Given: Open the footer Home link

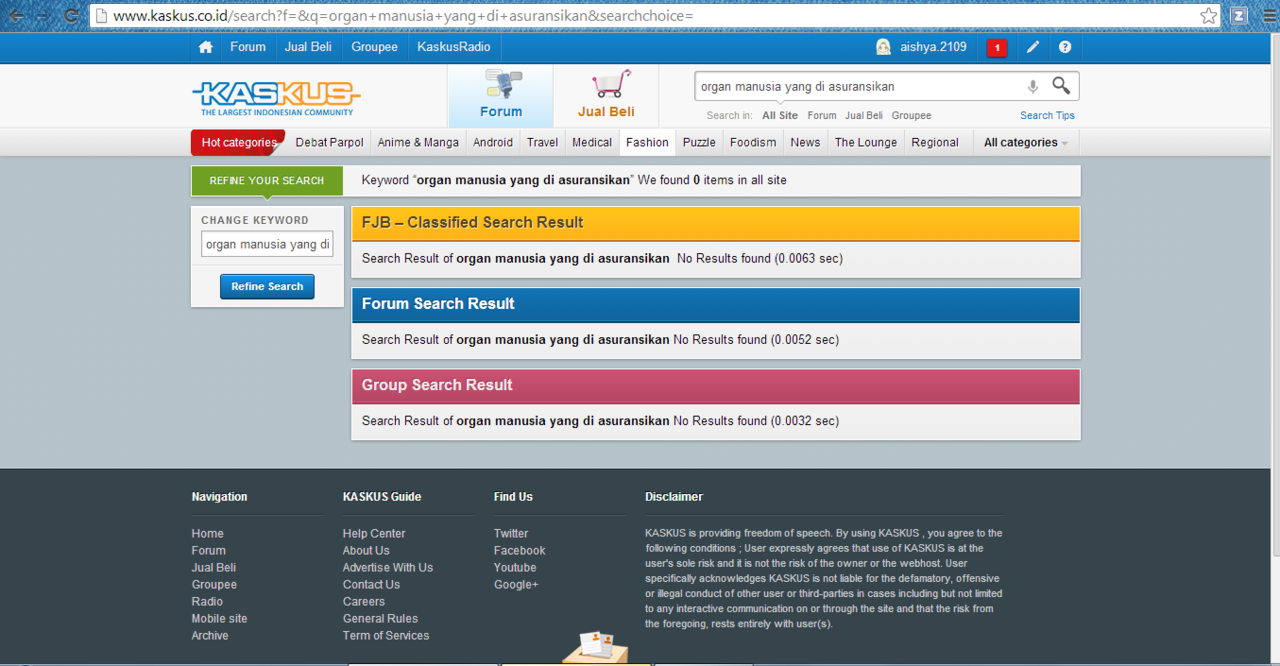Looking at the screenshot, I should [x=208, y=534].
